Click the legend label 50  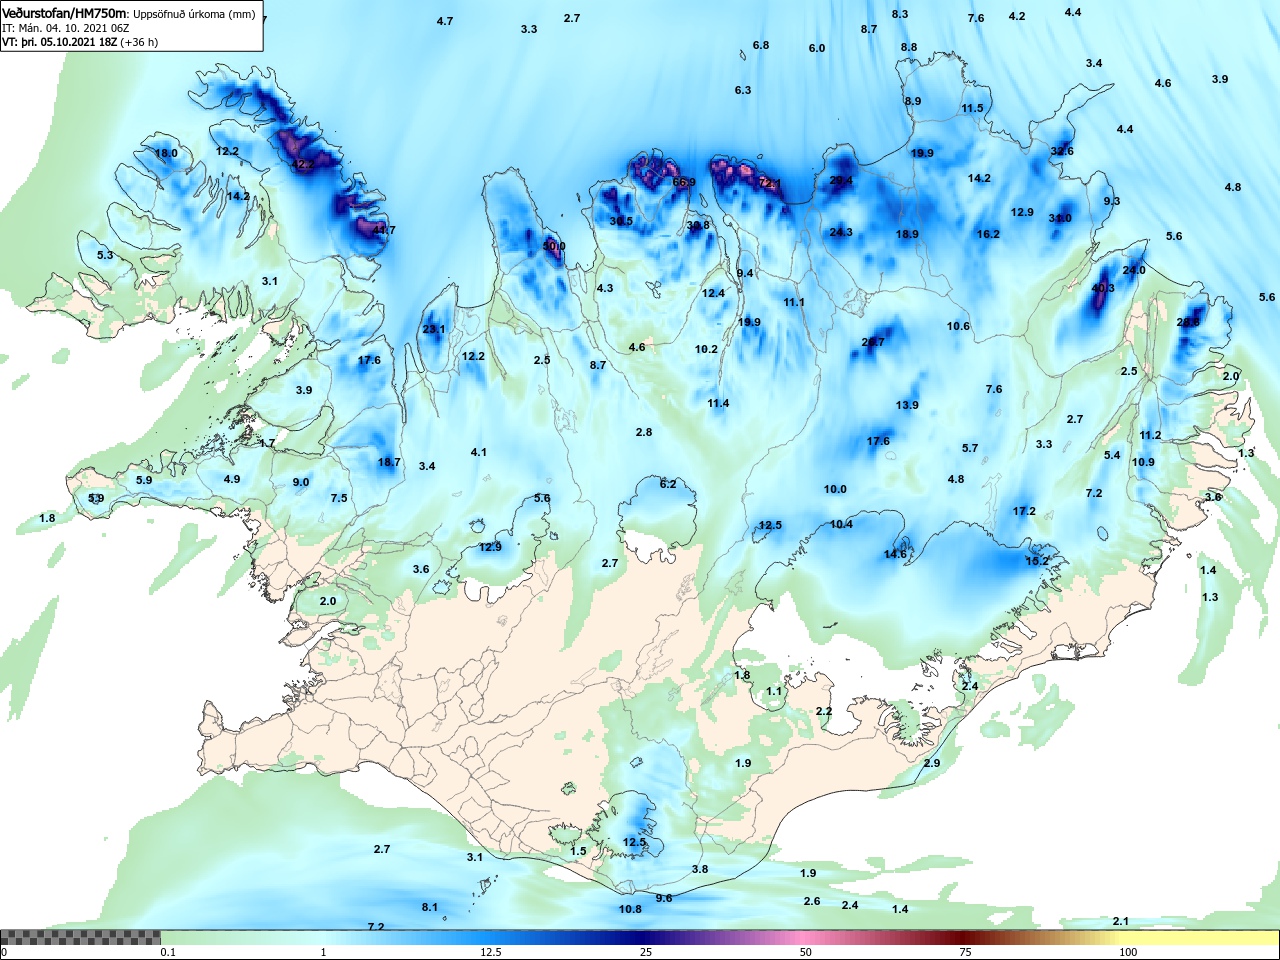(806, 952)
